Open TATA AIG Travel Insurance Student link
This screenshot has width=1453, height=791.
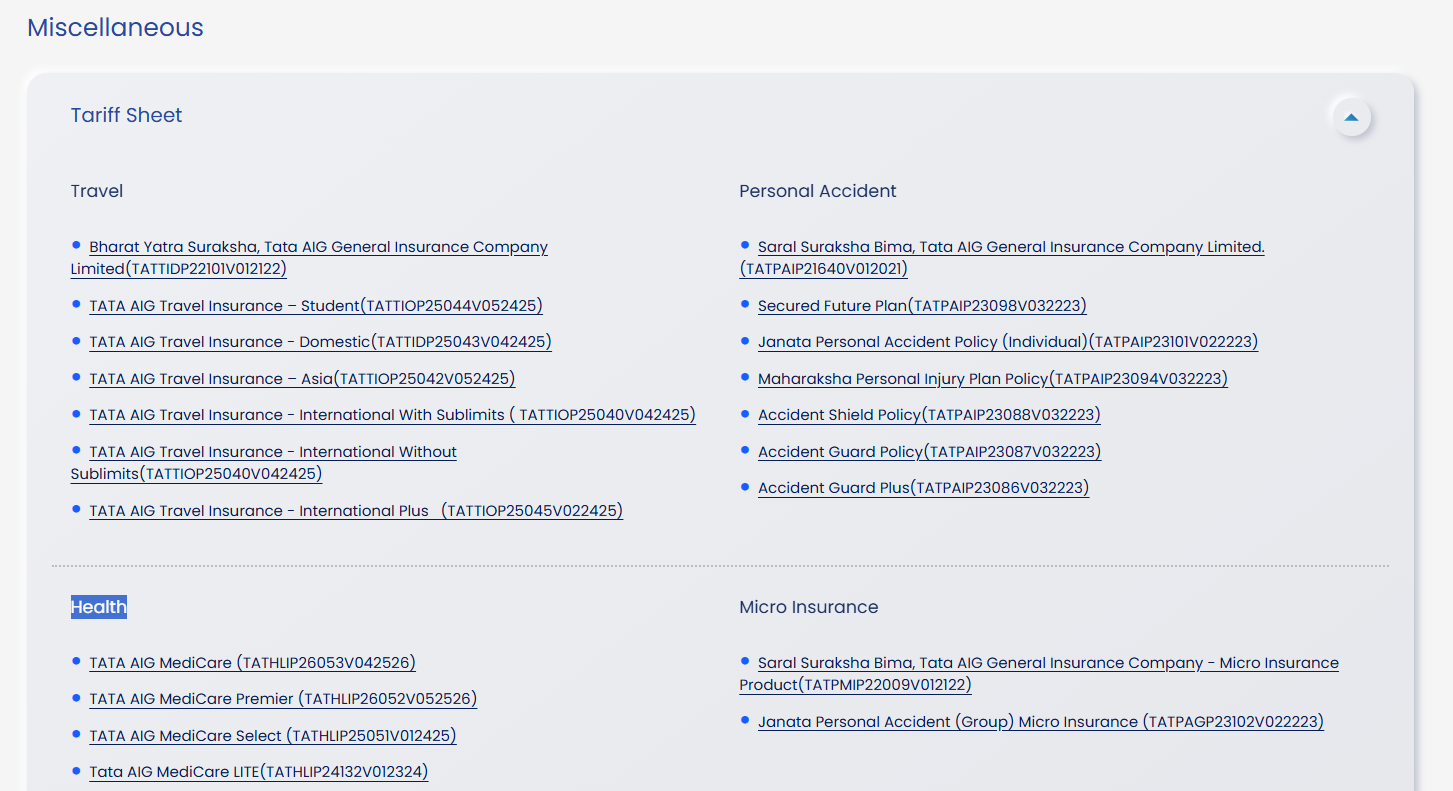pos(315,306)
